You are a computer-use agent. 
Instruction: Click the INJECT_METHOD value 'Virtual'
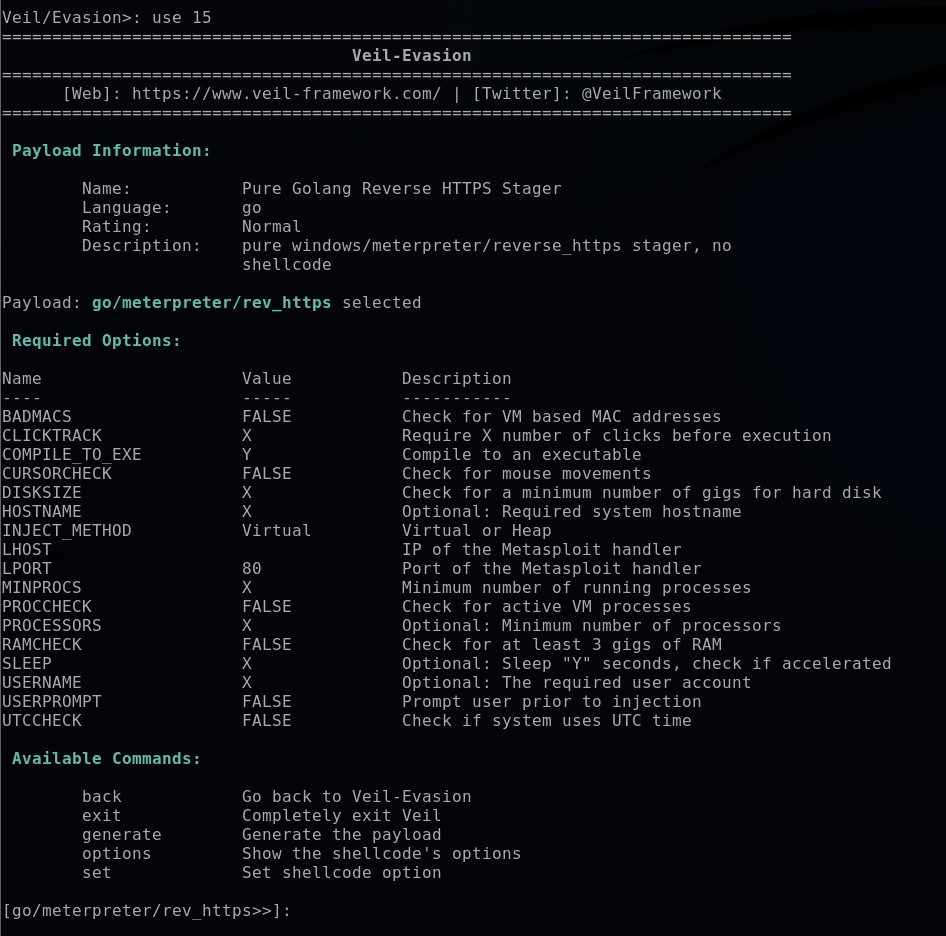coord(276,530)
